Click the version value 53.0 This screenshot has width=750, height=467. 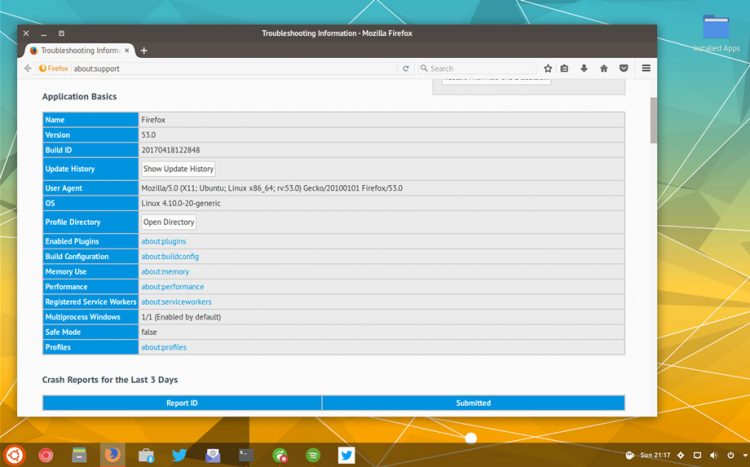[148, 135]
